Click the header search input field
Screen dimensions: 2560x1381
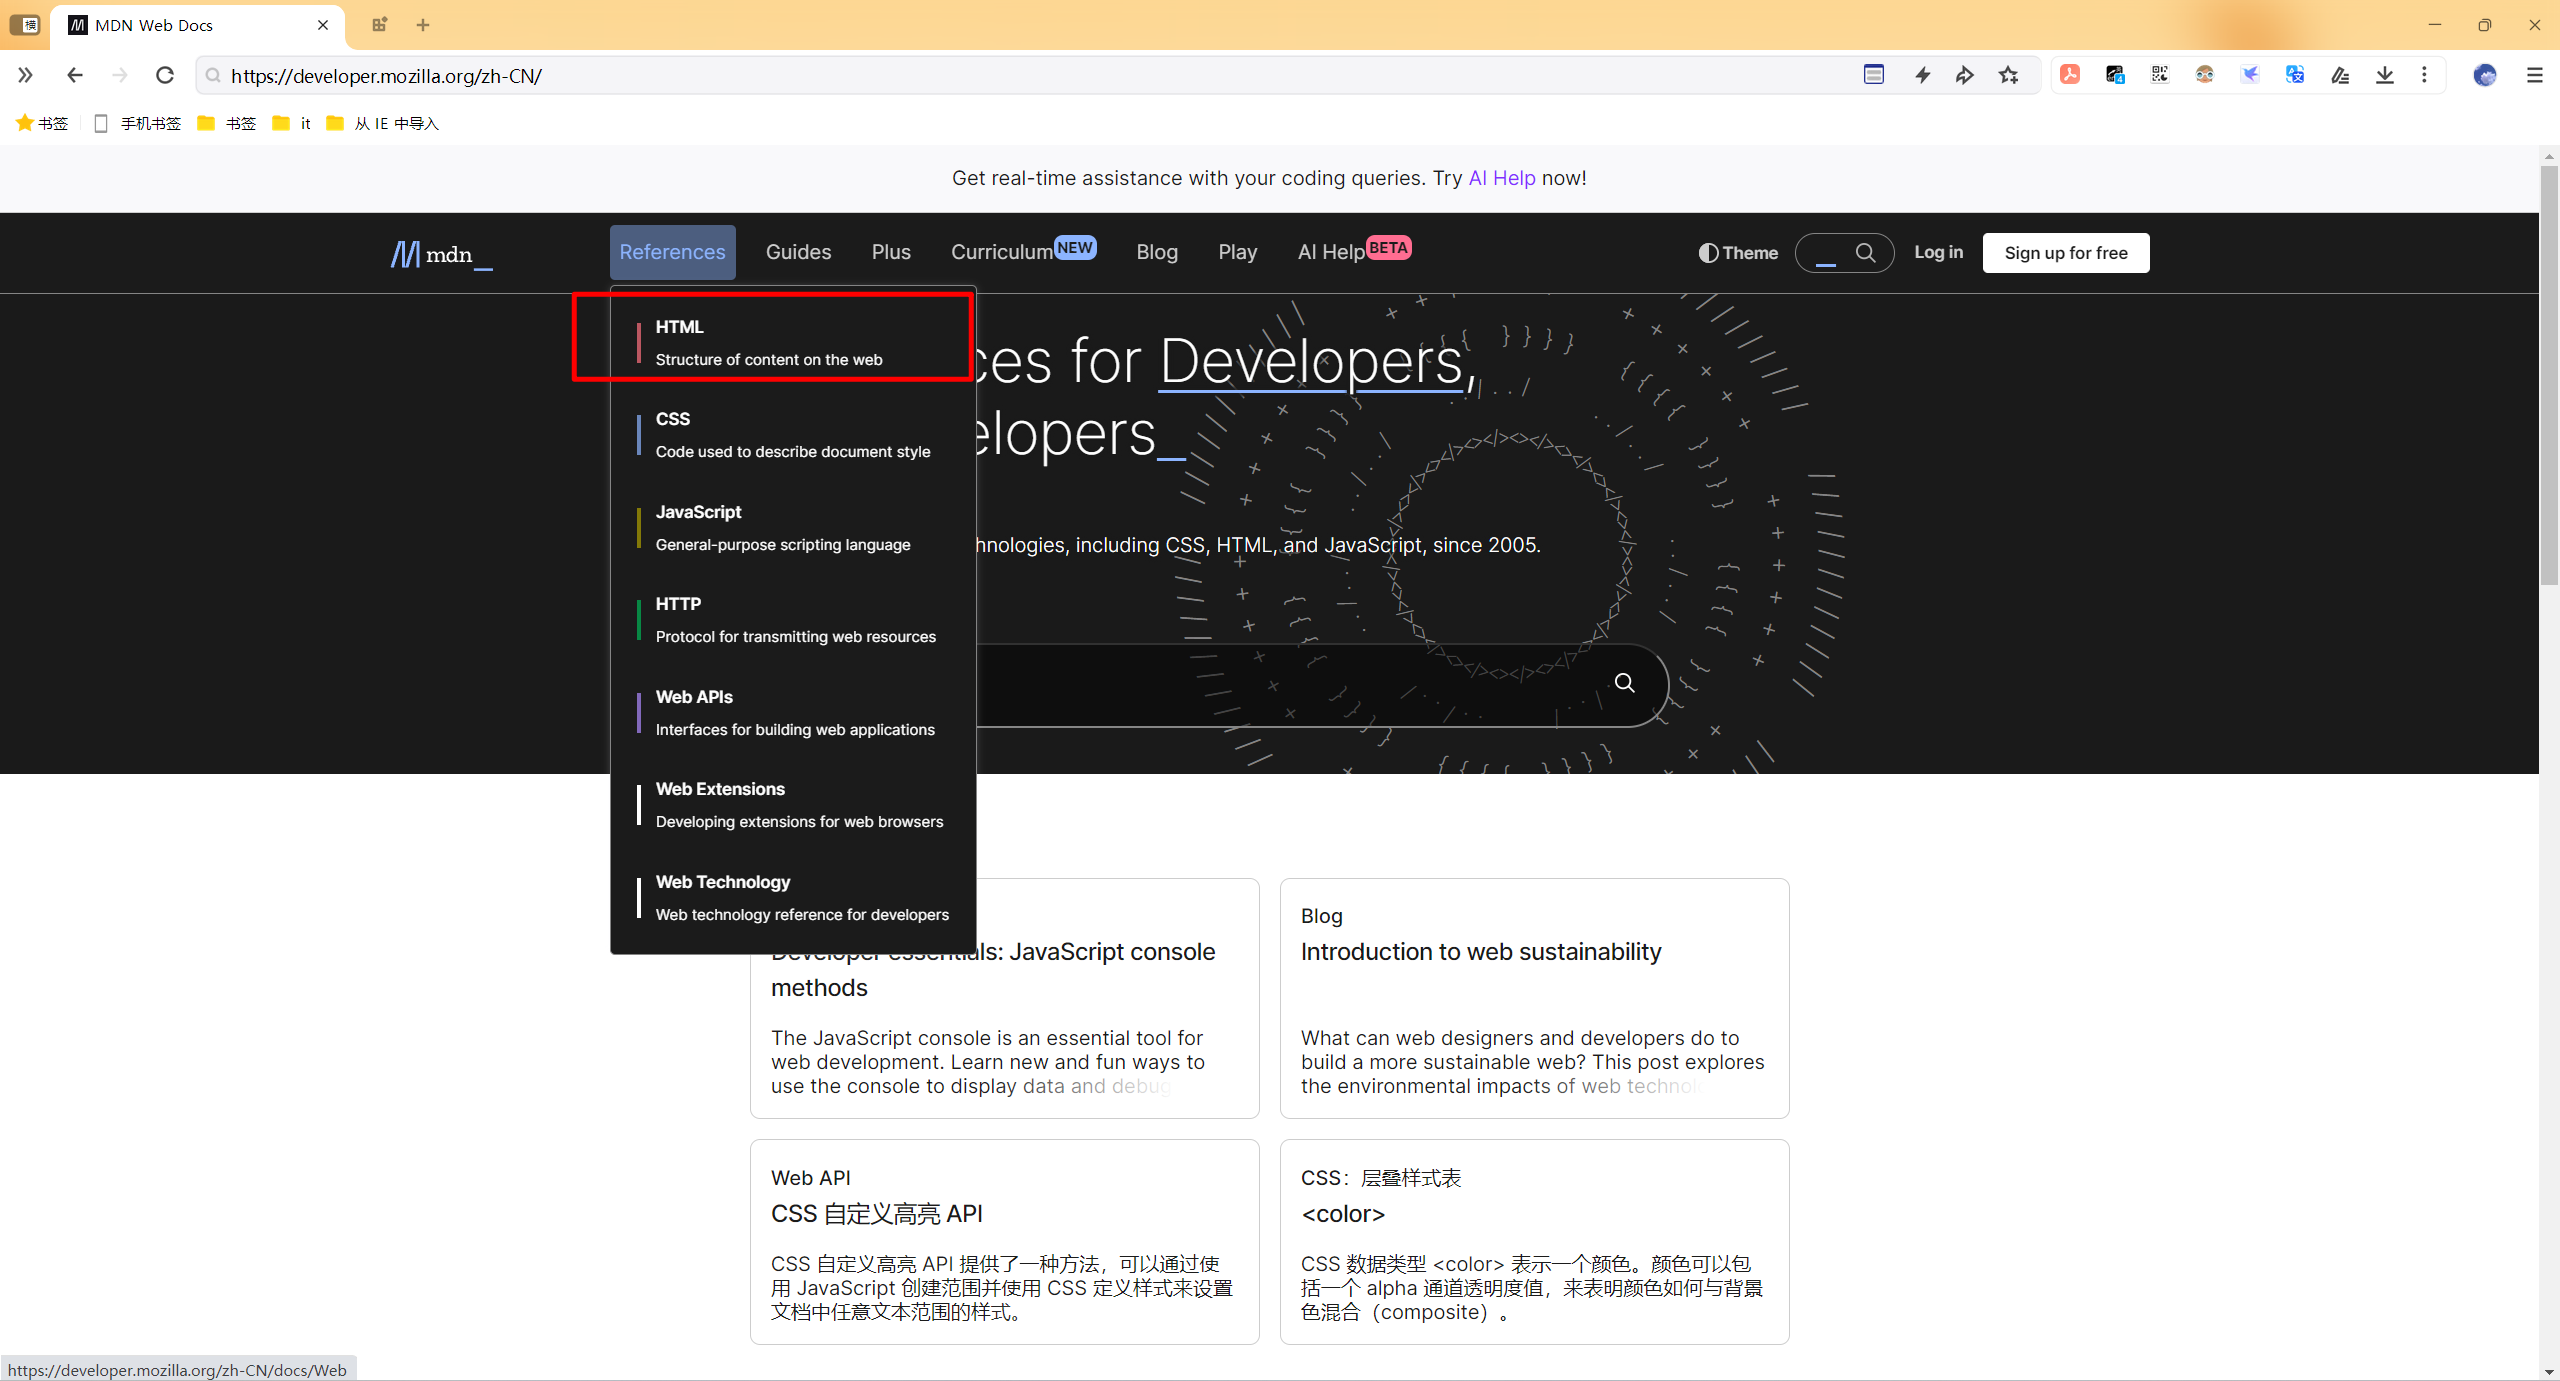coord(1826,253)
